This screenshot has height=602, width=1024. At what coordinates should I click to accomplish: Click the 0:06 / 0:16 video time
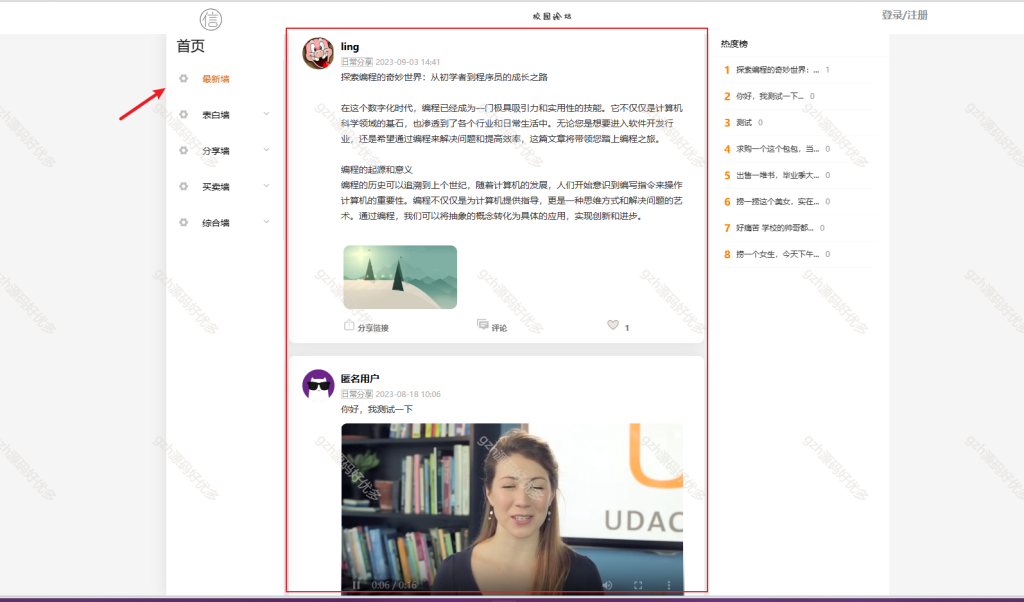click(394, 585)
